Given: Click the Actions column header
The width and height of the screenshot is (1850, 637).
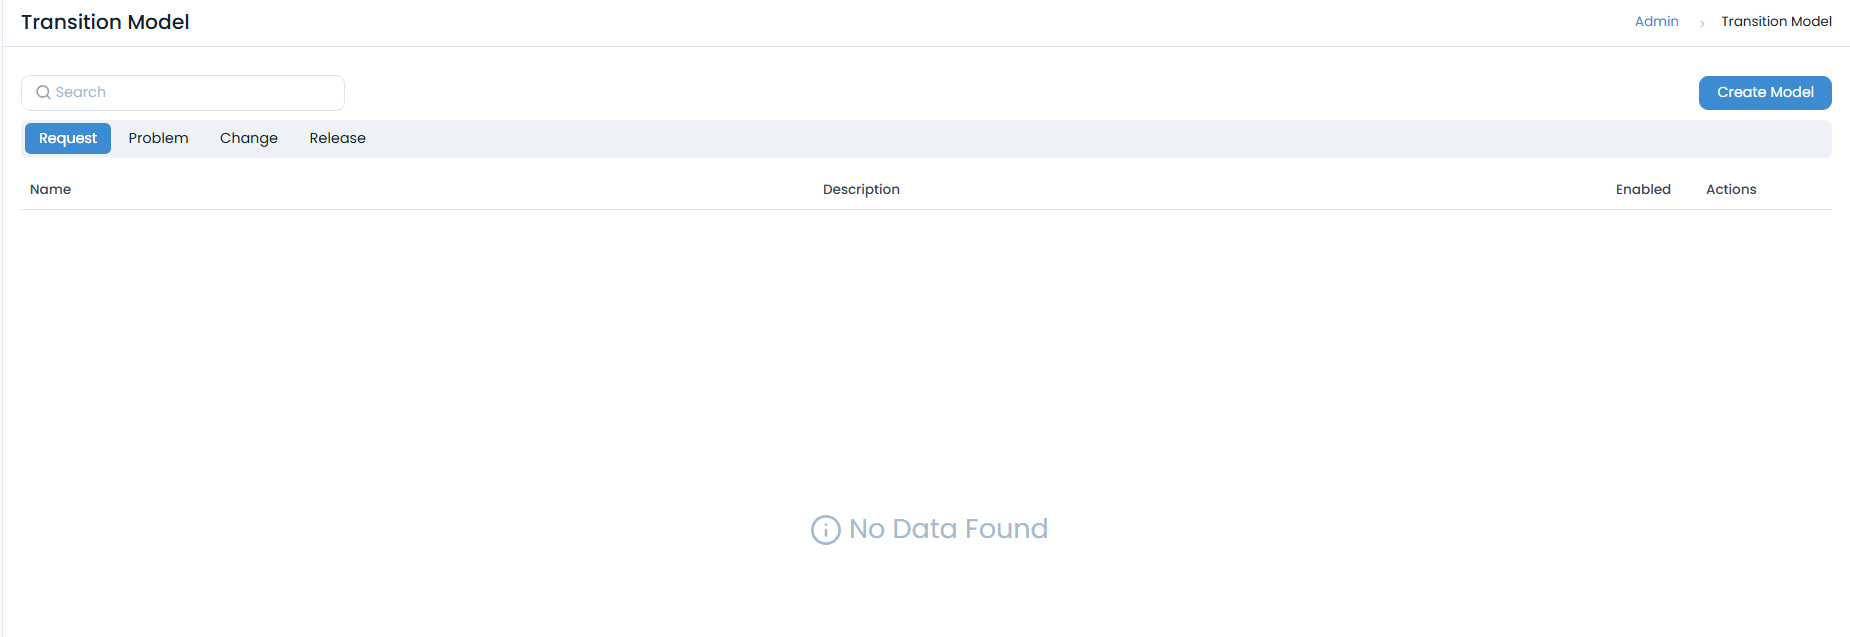Looking at the screenshot, I should [1731, 189].
